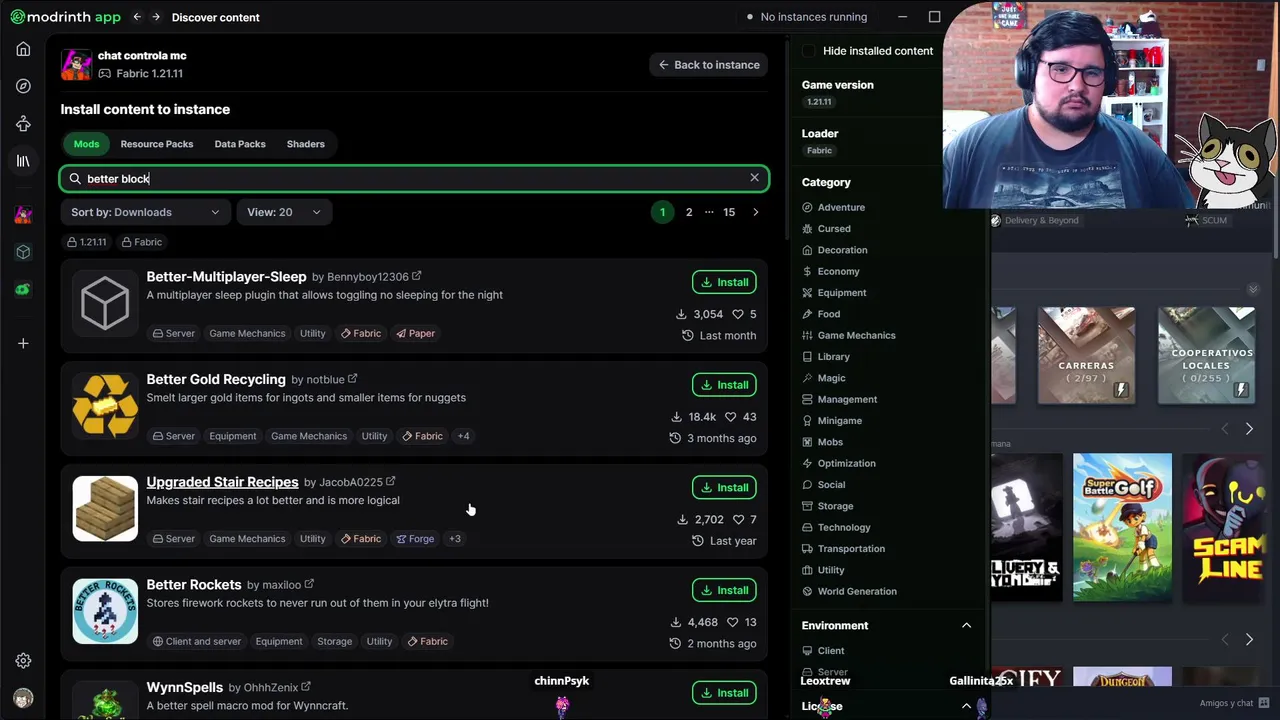
Task: Open Upgraded Stair Recipes mod icon
Action: click(x=105, y=508)
